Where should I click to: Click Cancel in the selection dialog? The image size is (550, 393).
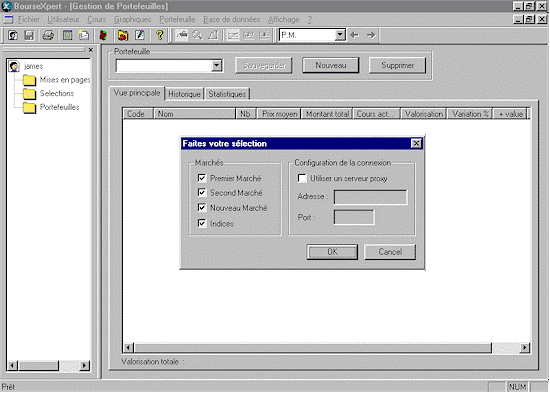tap(390, 252)
